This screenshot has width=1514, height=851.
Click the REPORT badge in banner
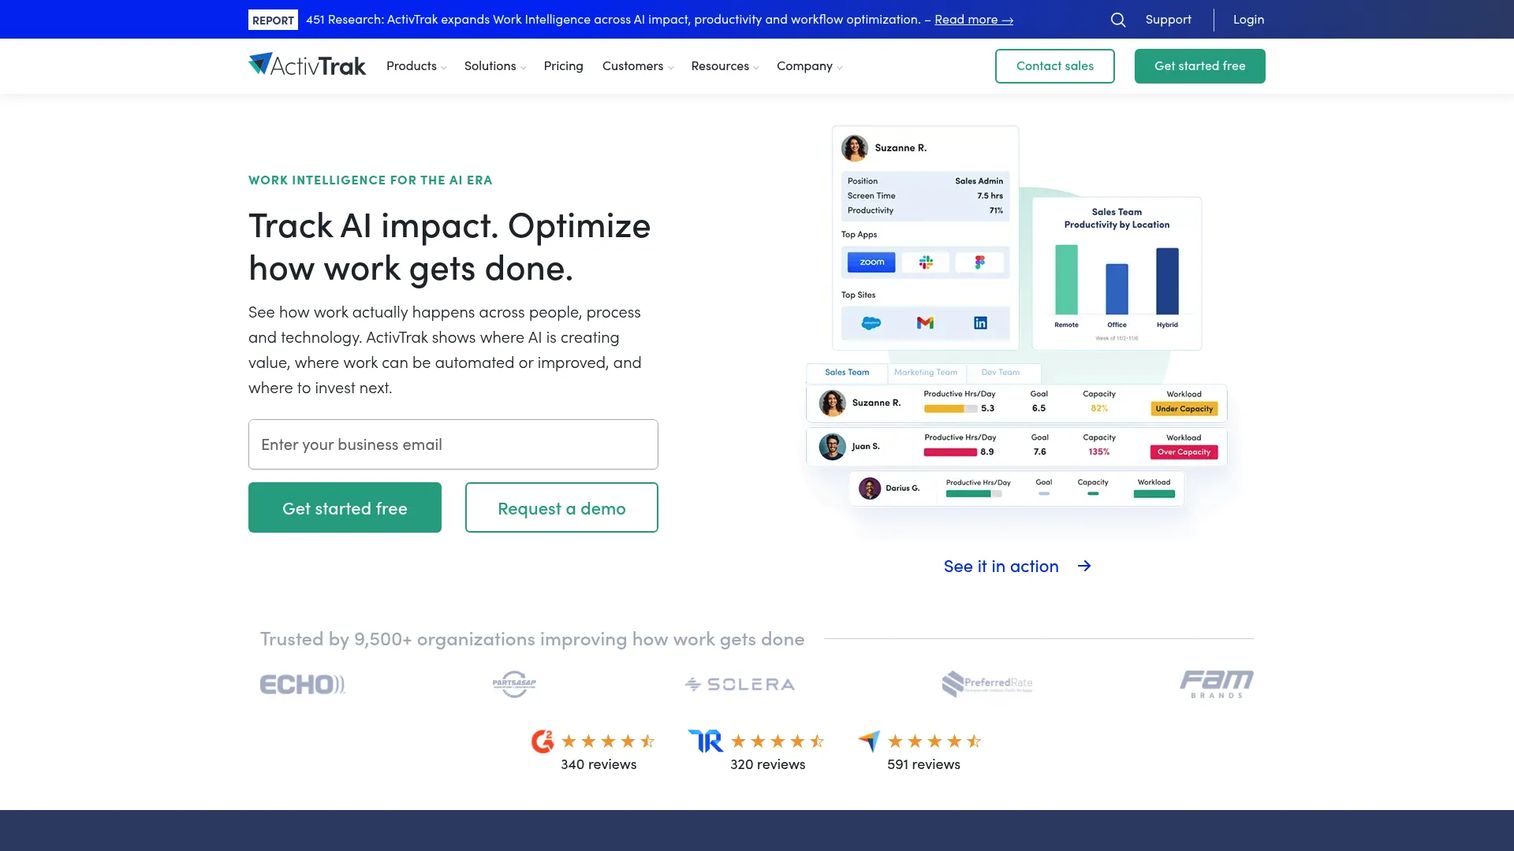273,20
